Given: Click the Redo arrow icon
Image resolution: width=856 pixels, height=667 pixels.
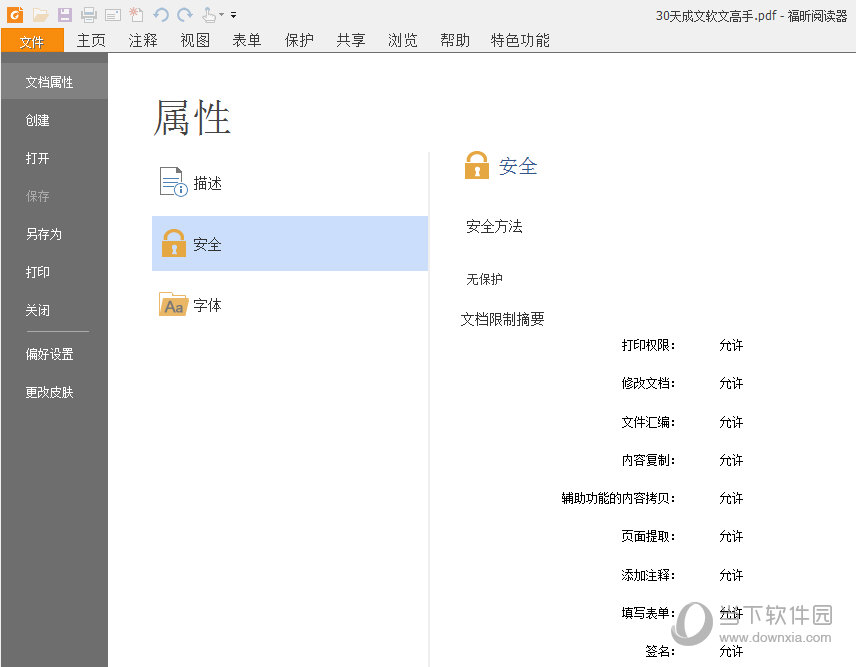Looking at the screenshot, I should pyautogui.click(x=184, y=15).
